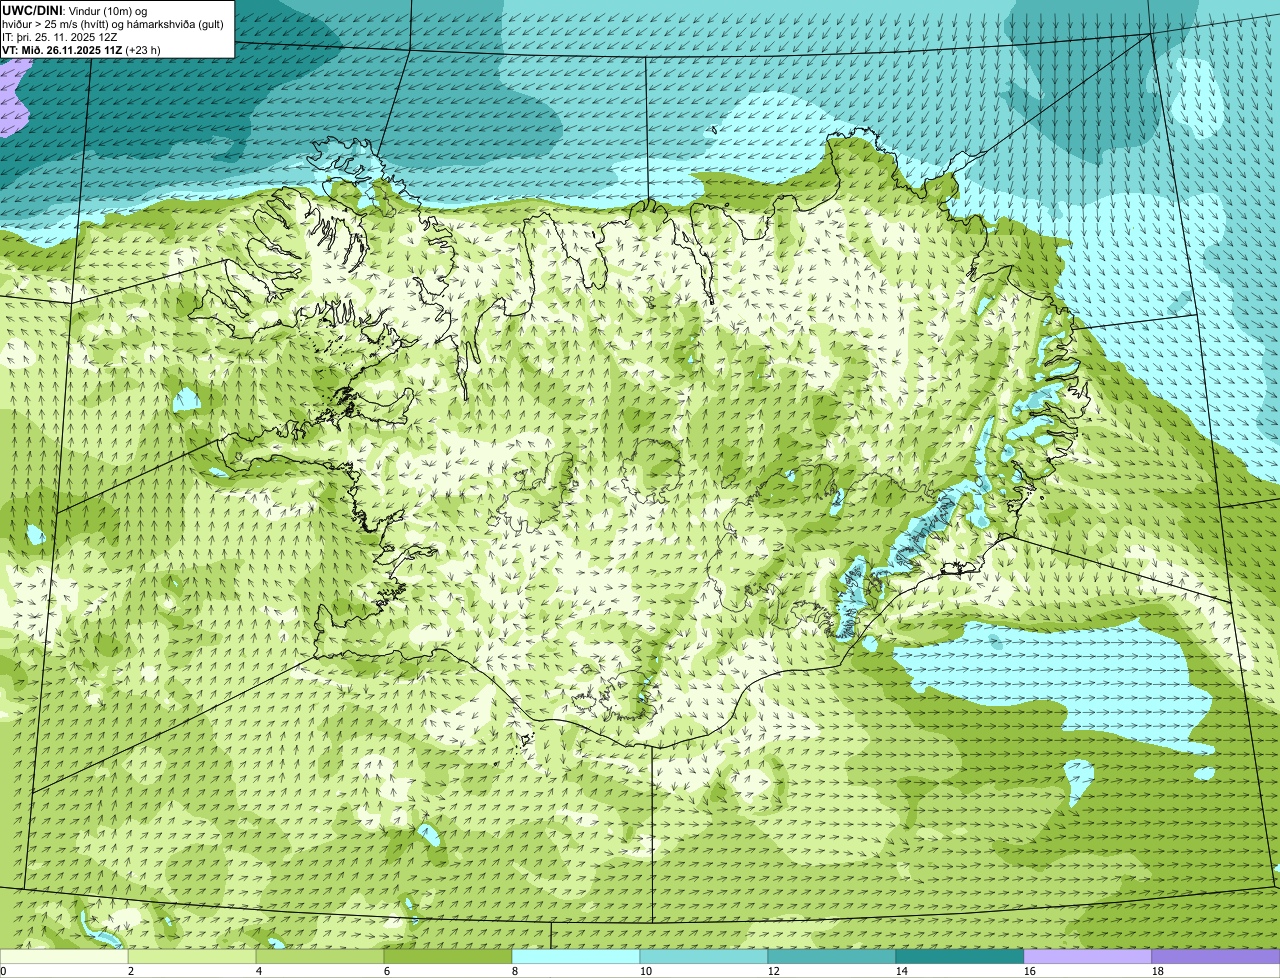Click the purple legend swatch above 18 m/s
Screen dimensions: 1280x978
coord(1216,957)
